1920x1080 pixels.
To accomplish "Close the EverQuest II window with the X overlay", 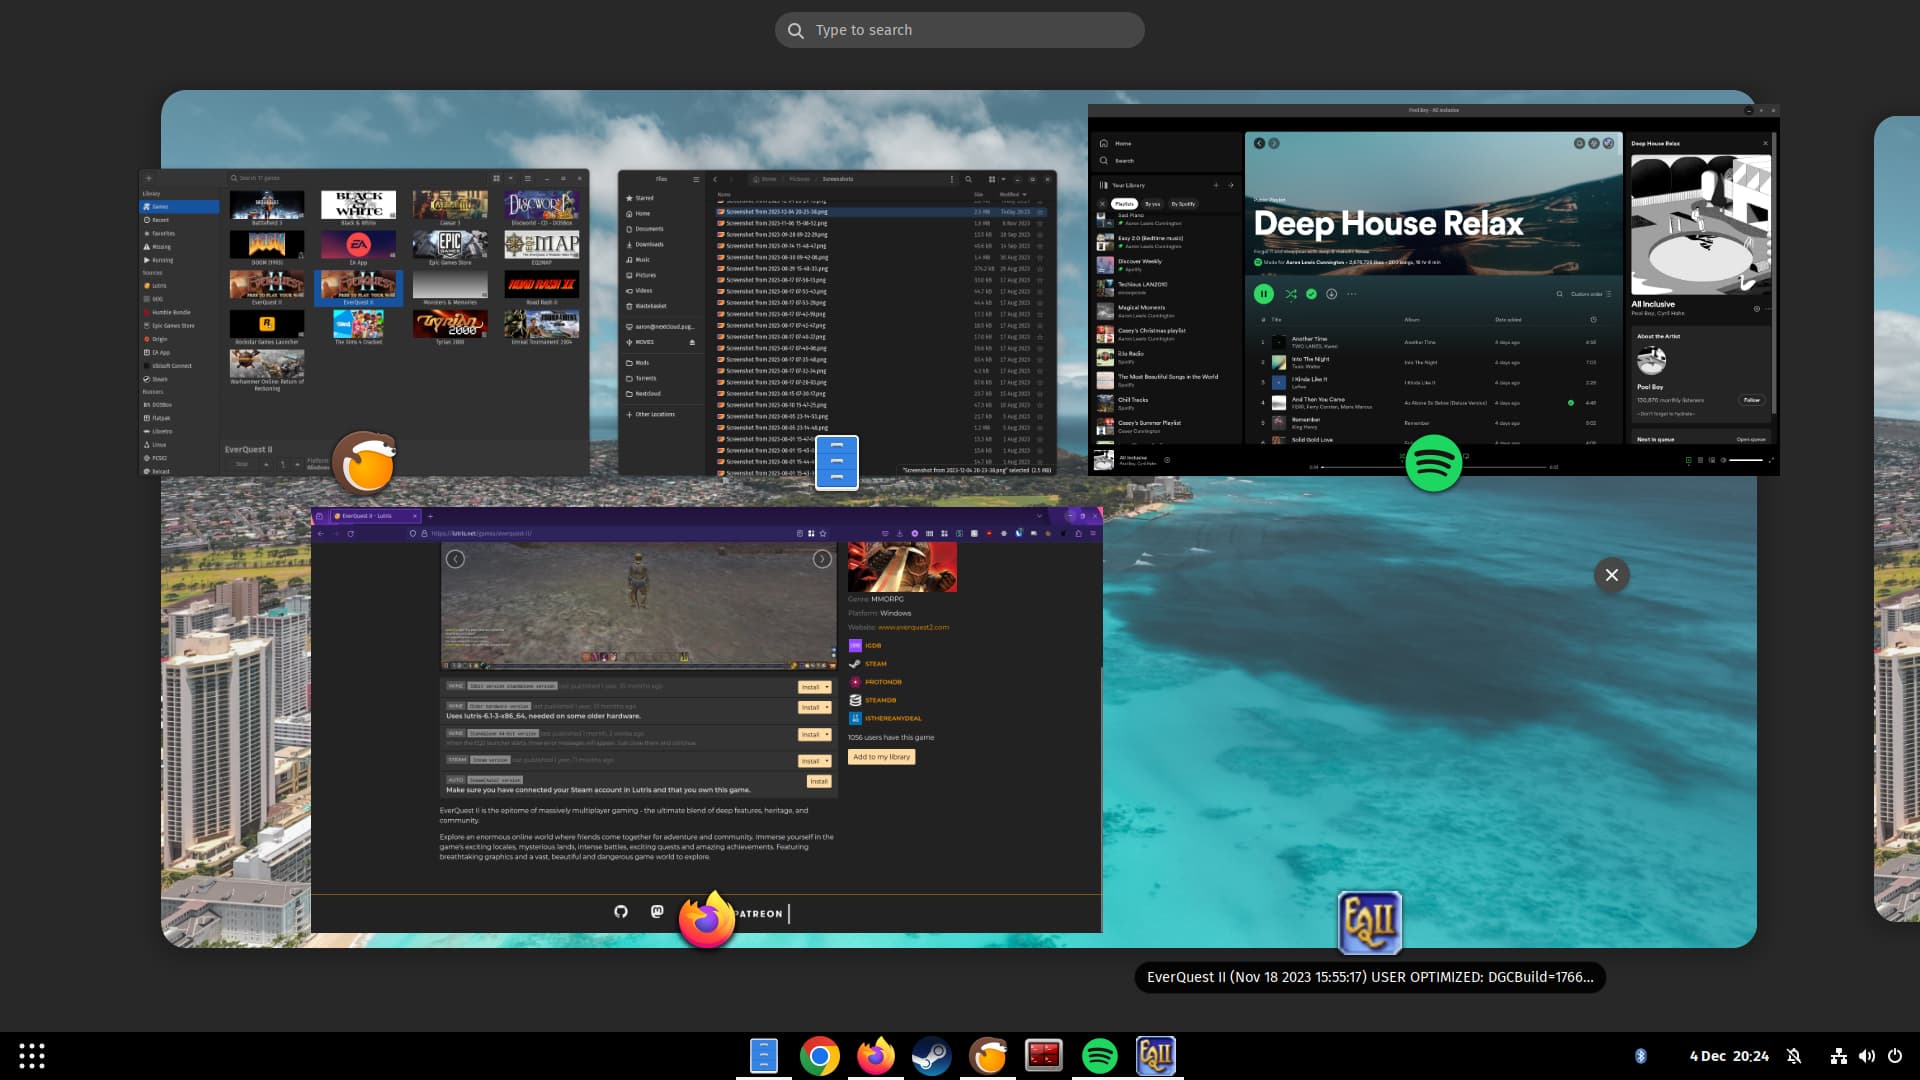I will 1611,575.
